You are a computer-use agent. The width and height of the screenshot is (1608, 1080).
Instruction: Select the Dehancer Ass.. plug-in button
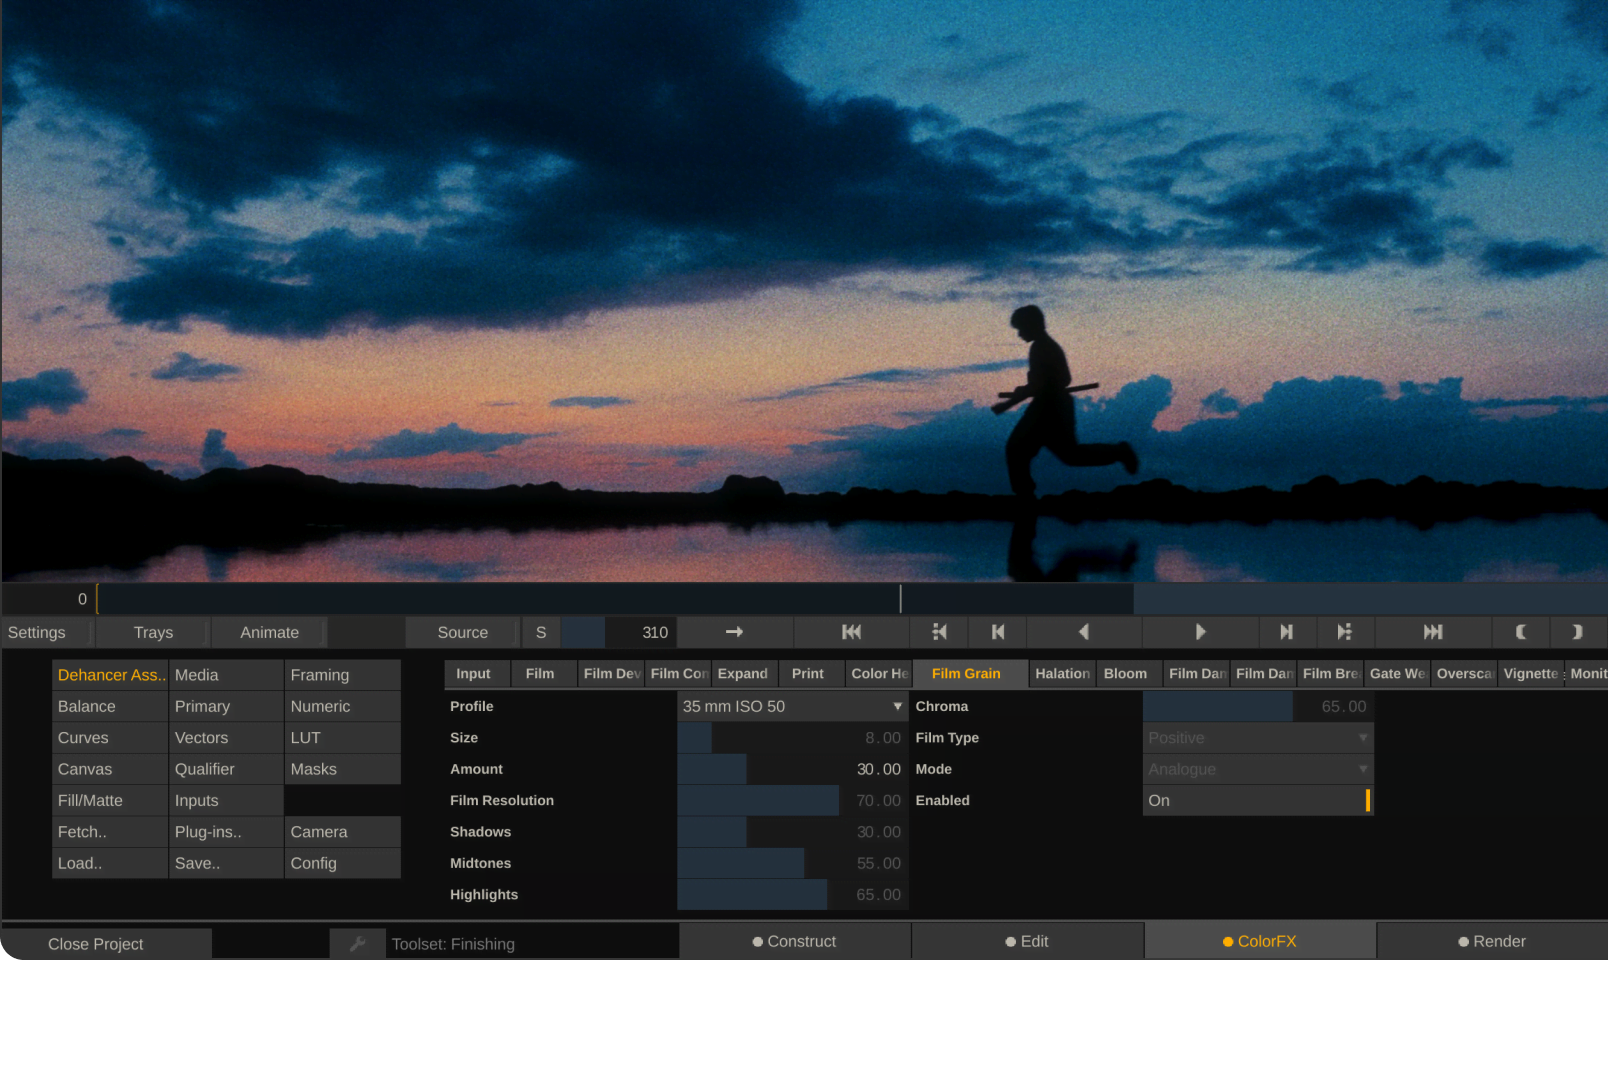pos(110,675)
